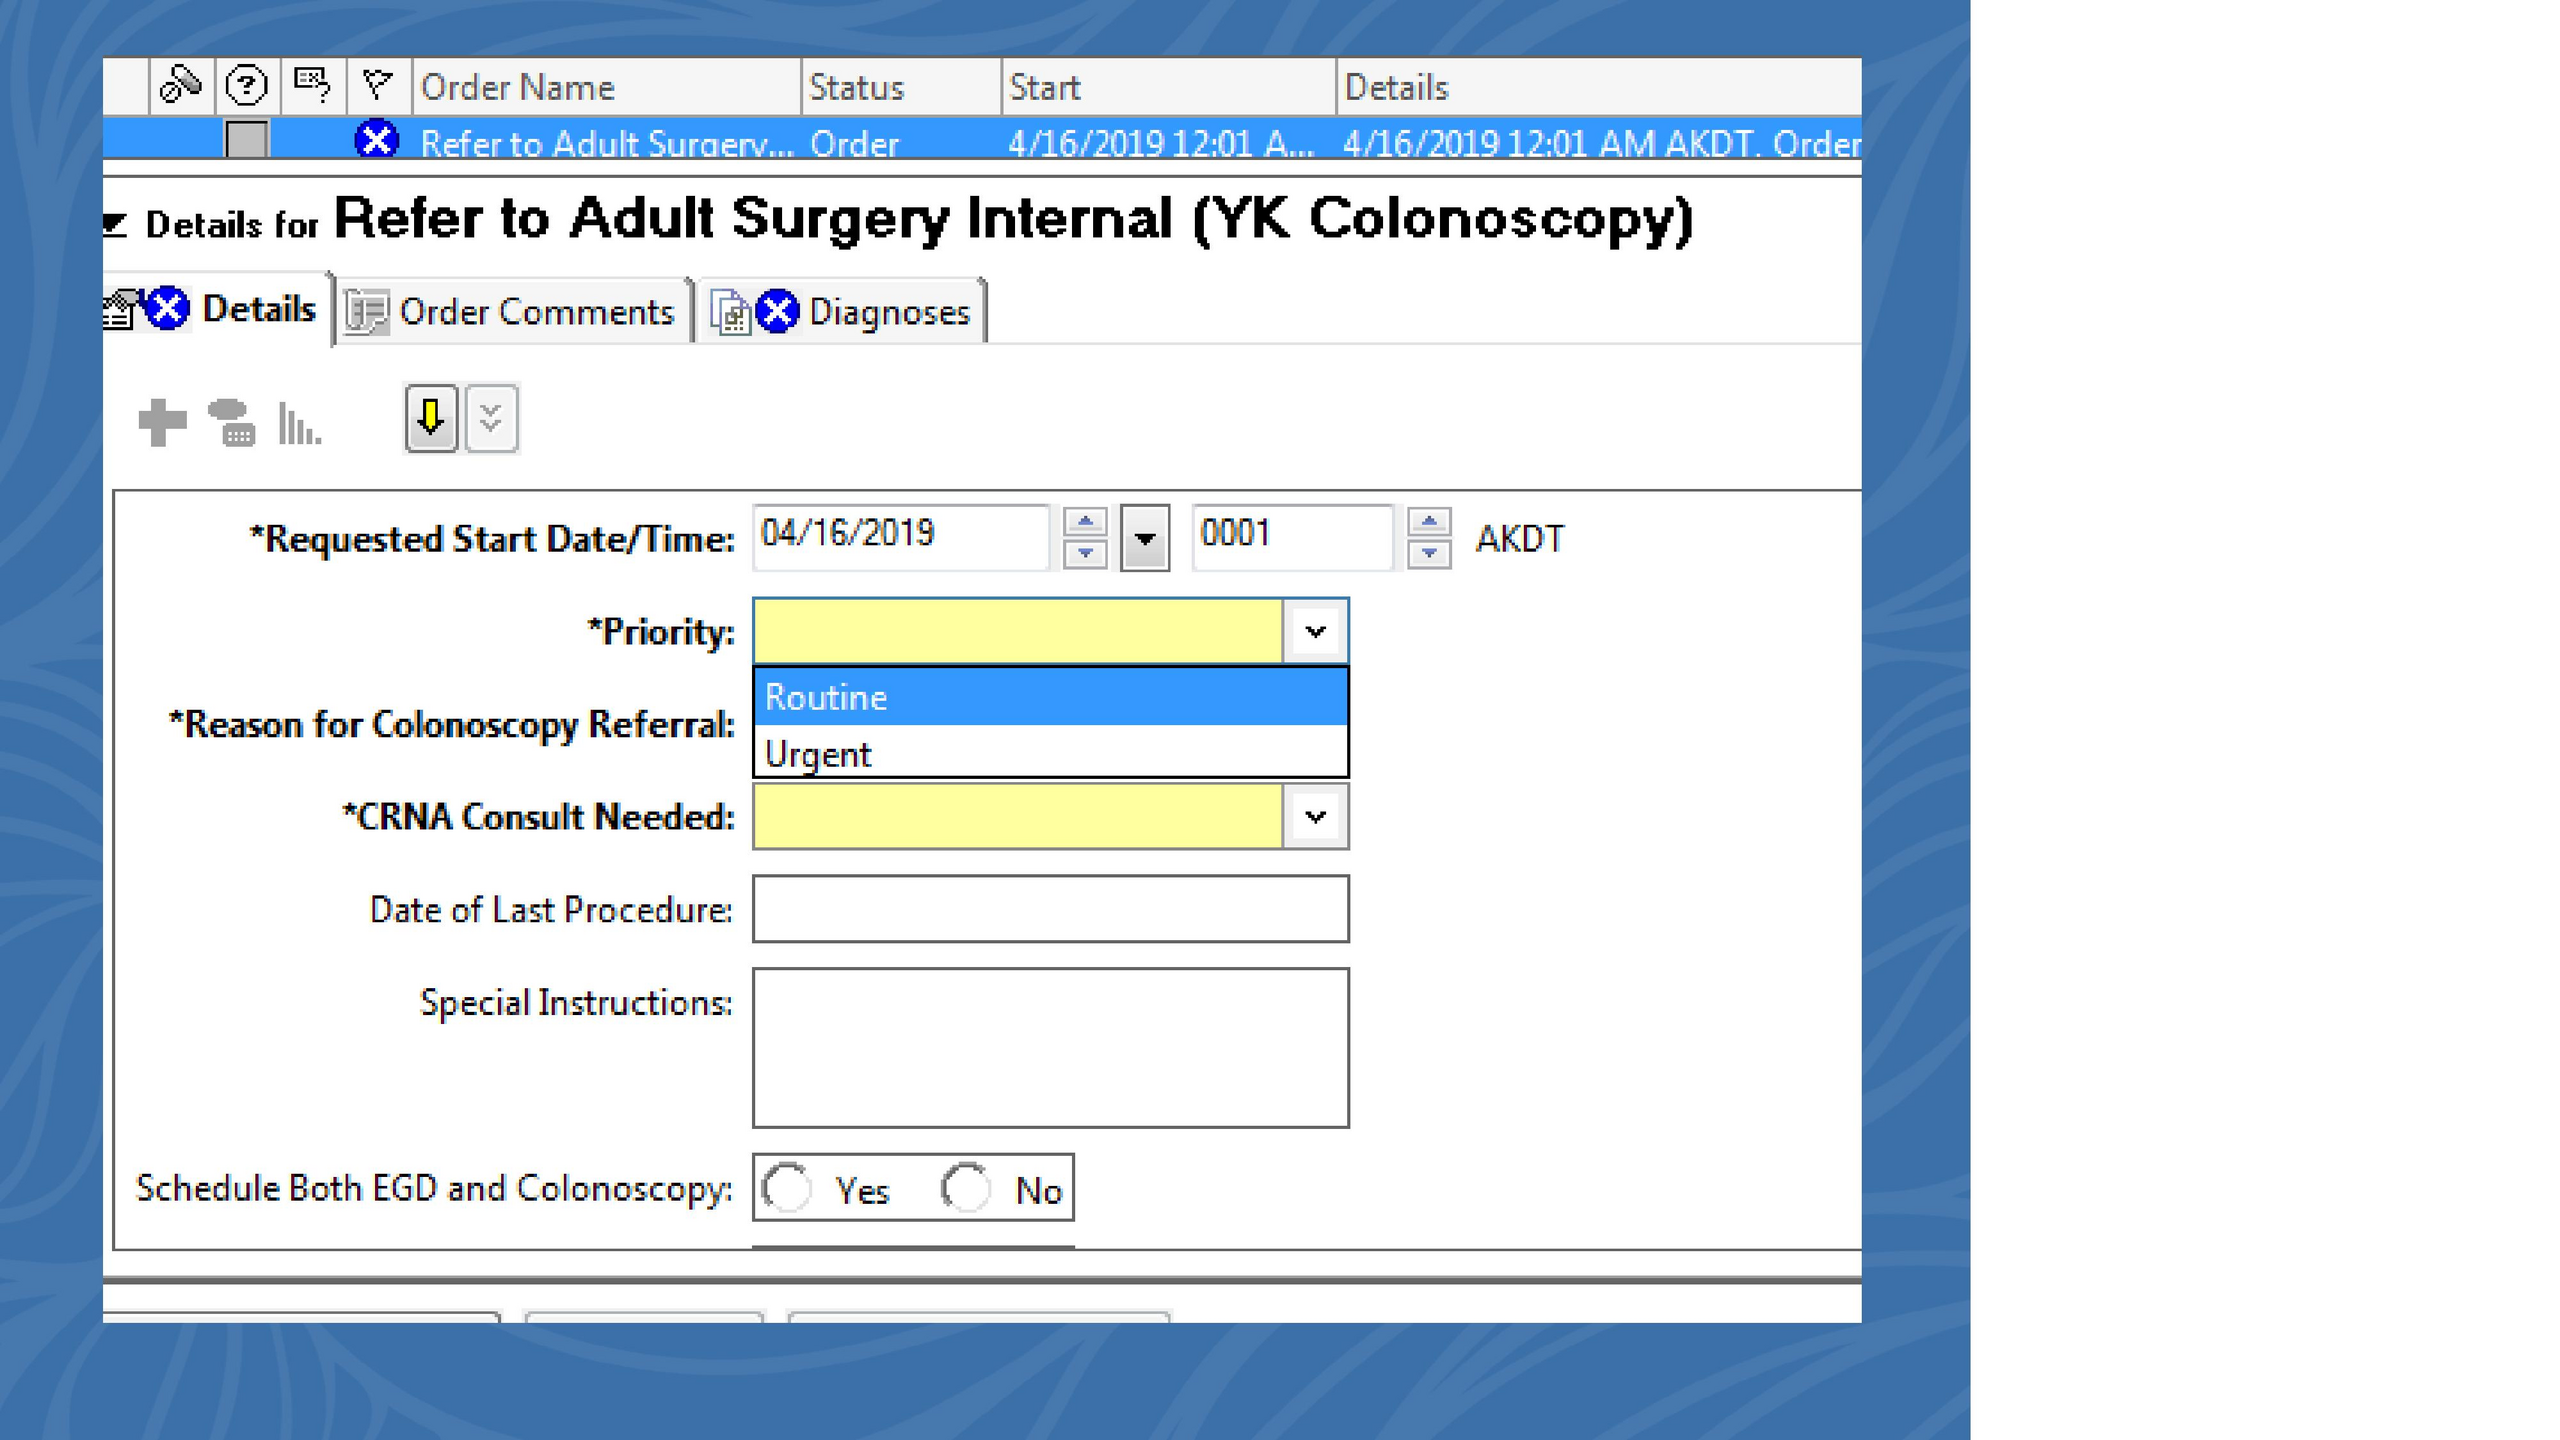Click the double chevron collapse icon

pyautogui.click(x=490, y=418)
